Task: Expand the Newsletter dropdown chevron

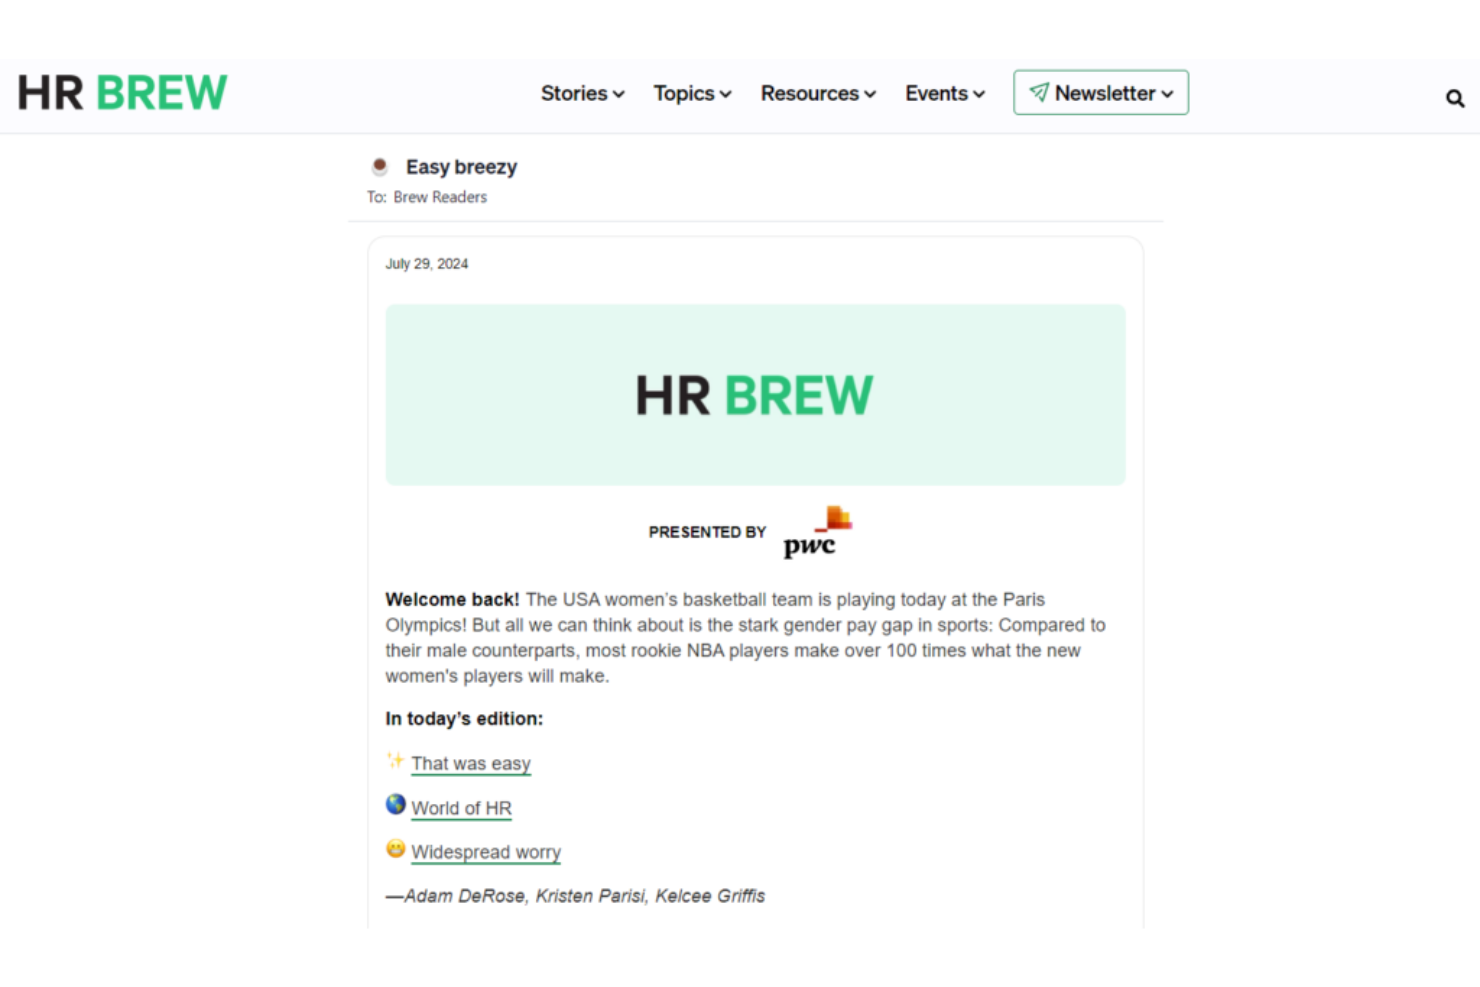Action: [x=1167, y=94]
